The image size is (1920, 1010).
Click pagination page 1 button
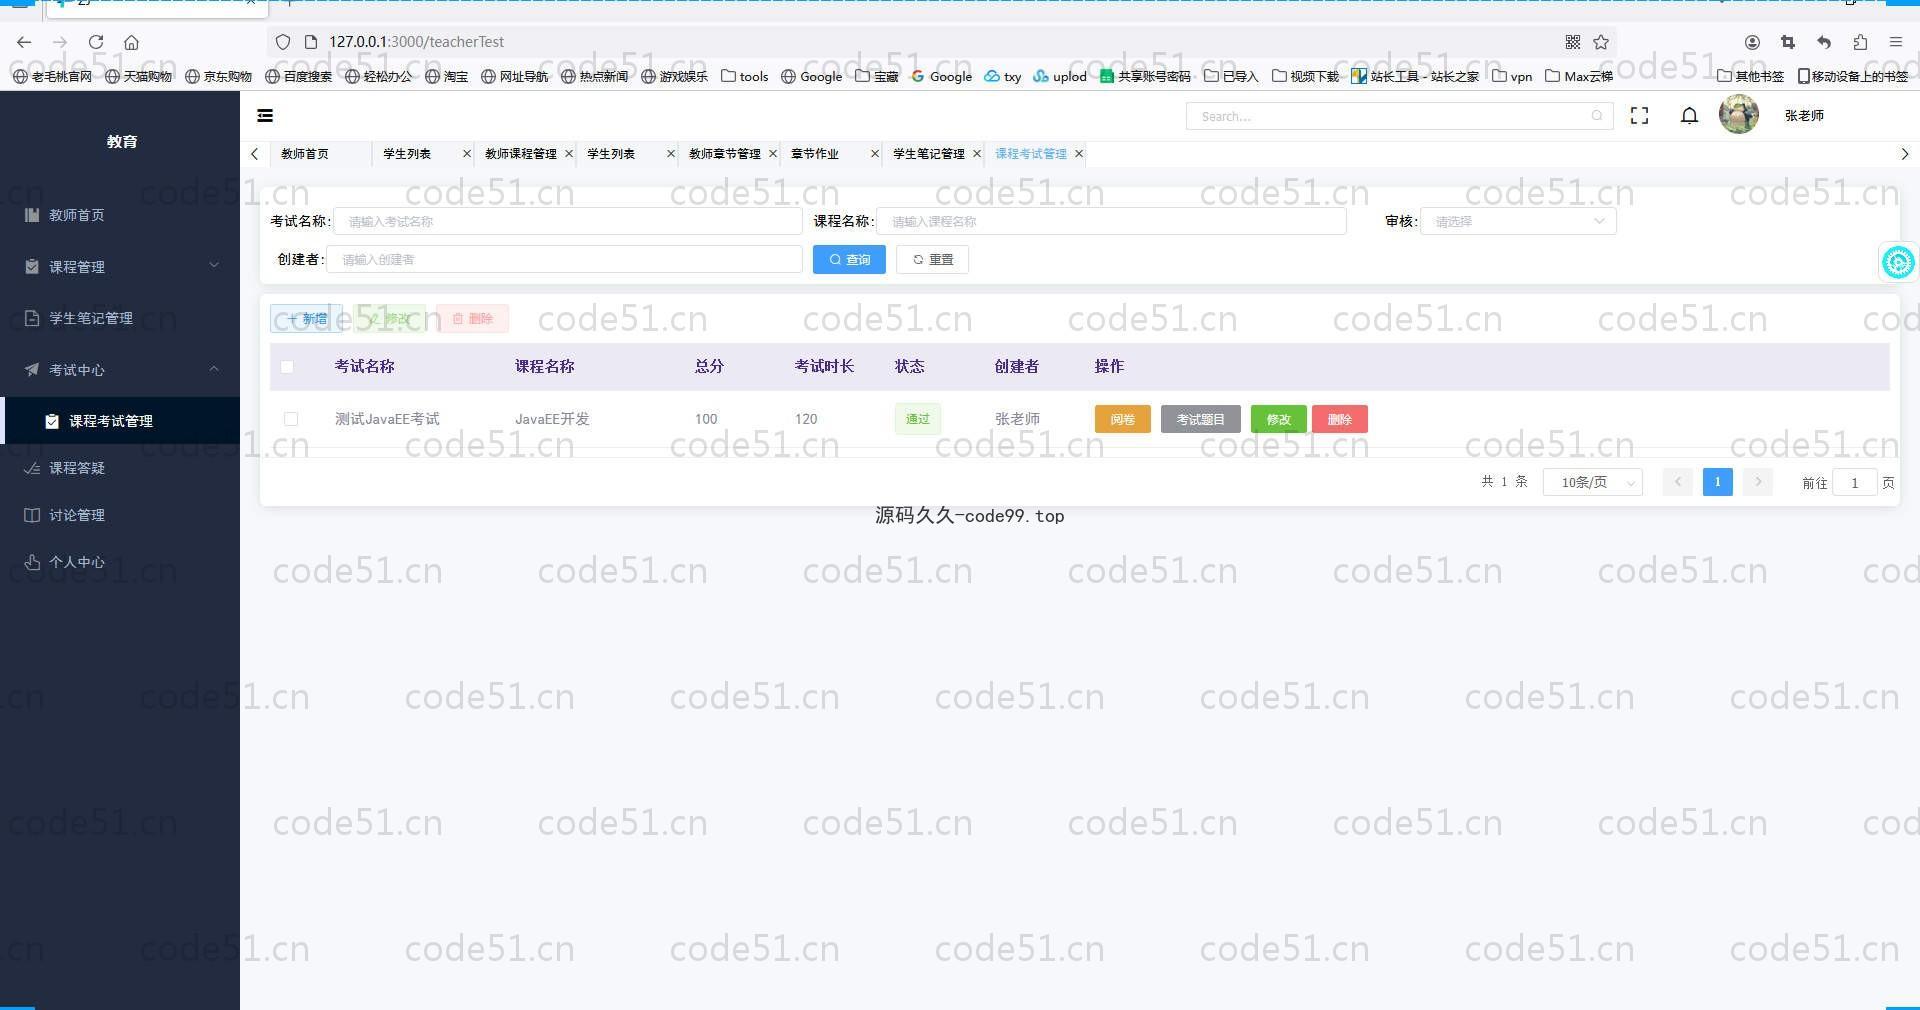pos(1717,482)
